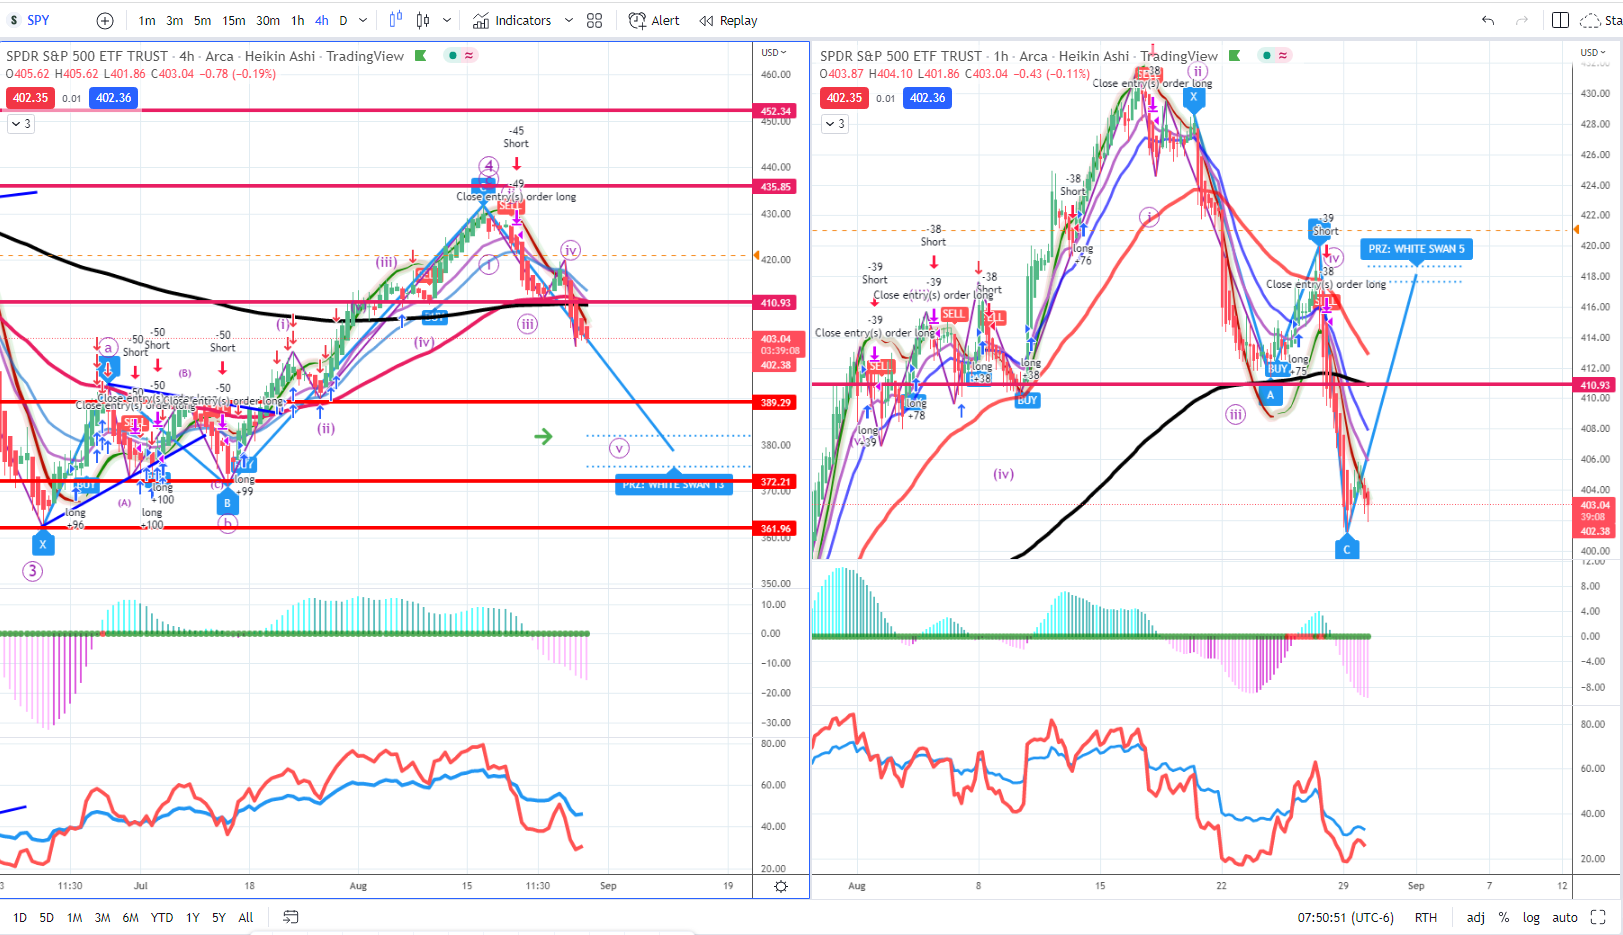The width and height of the screenshot is (1623, 935).
Task: Set date range to 1Y
Action: [x=193, y=917]
